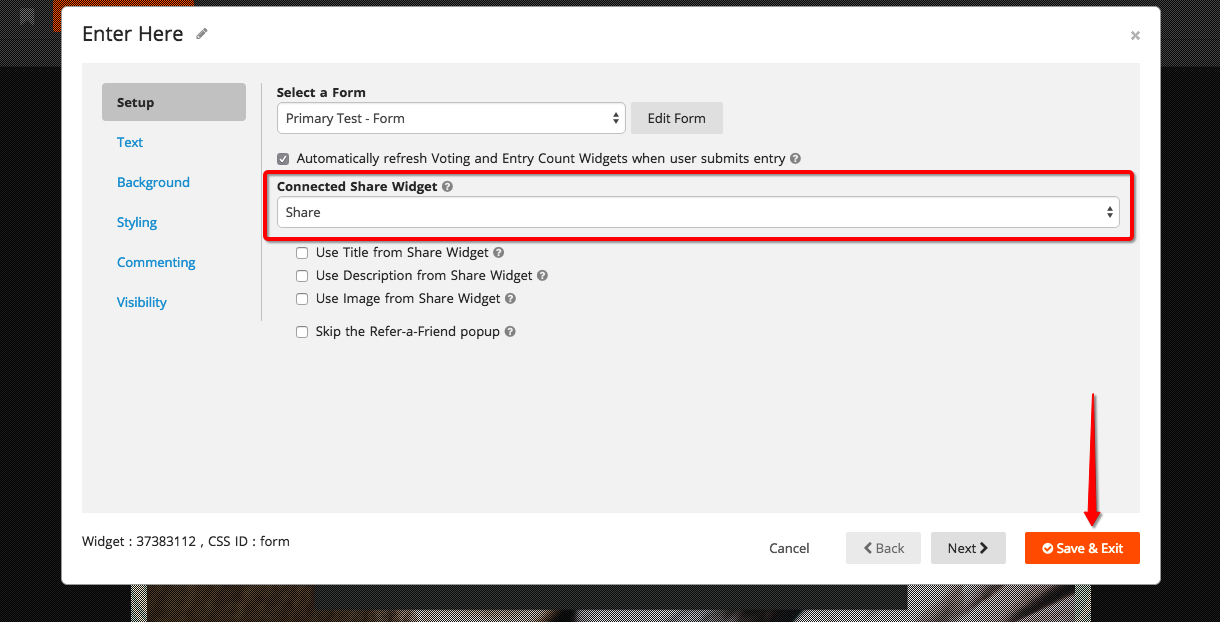Click the help icon beside Use Title option
Viewport: 1220px width, 622px height.
click(x=498, y=252)
